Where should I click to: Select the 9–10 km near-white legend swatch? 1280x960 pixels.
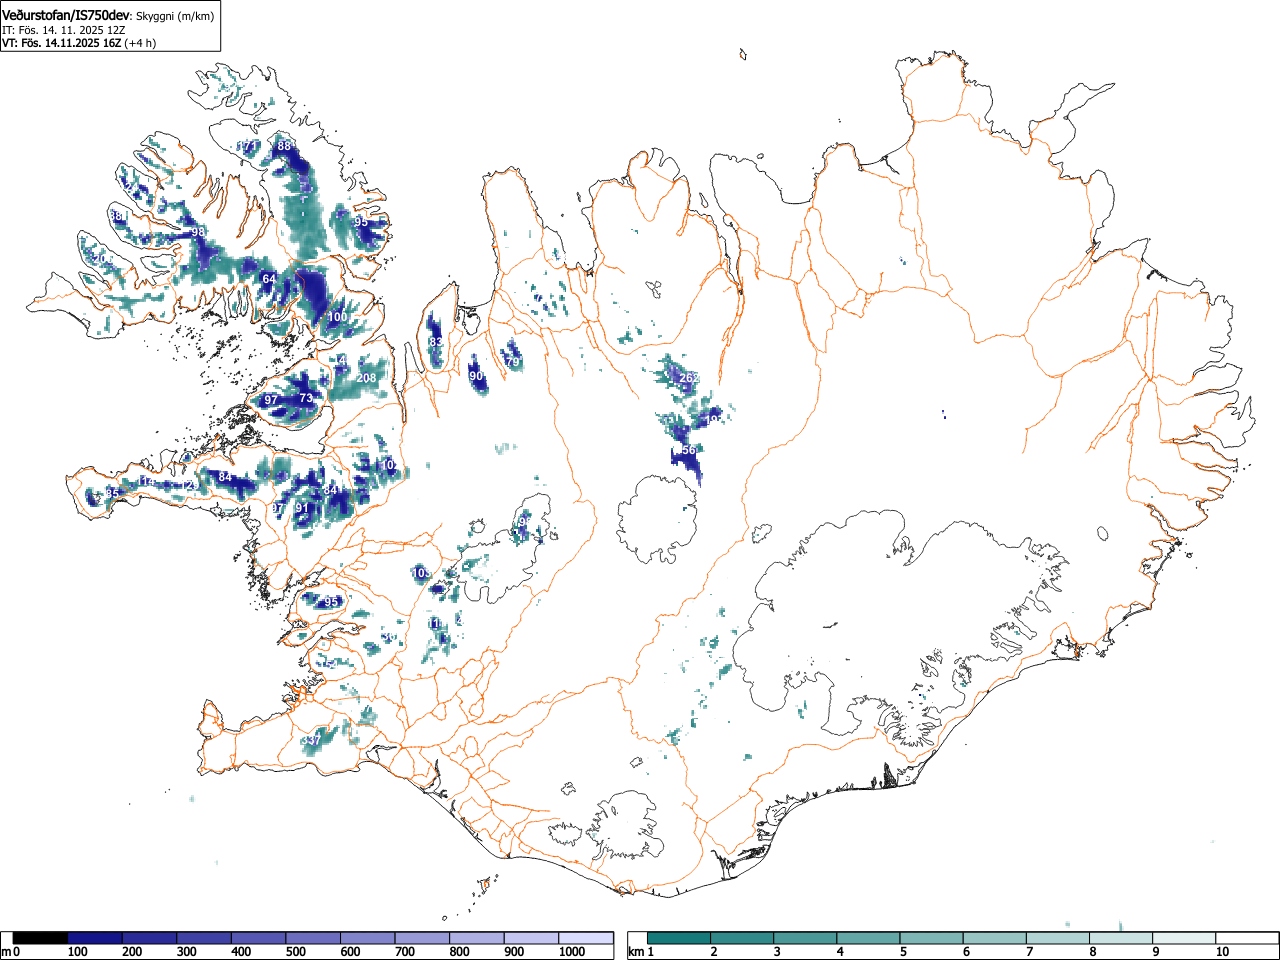[x=1184, y=938]
